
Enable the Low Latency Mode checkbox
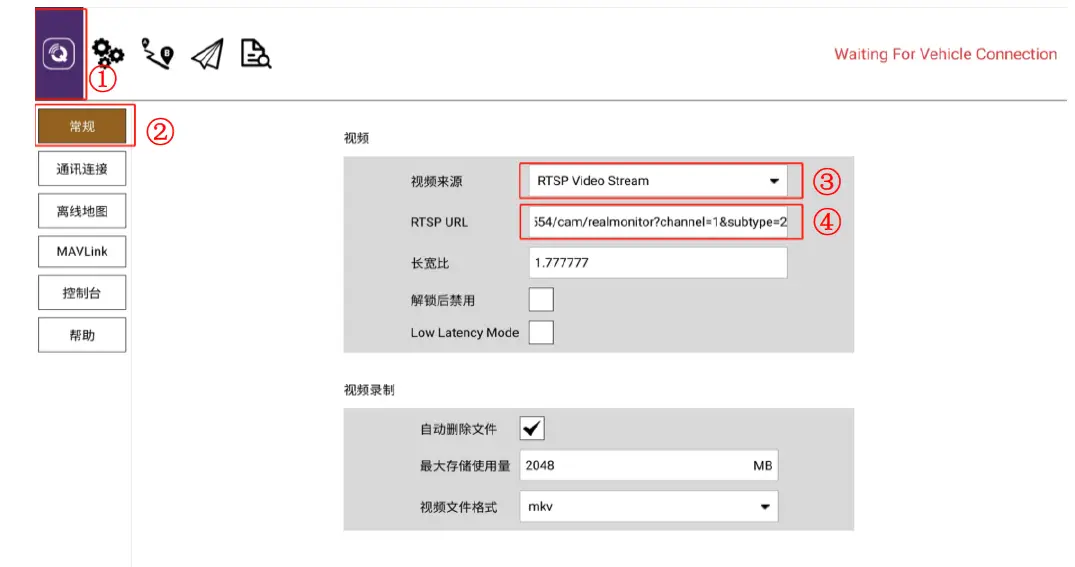[541, 333]
